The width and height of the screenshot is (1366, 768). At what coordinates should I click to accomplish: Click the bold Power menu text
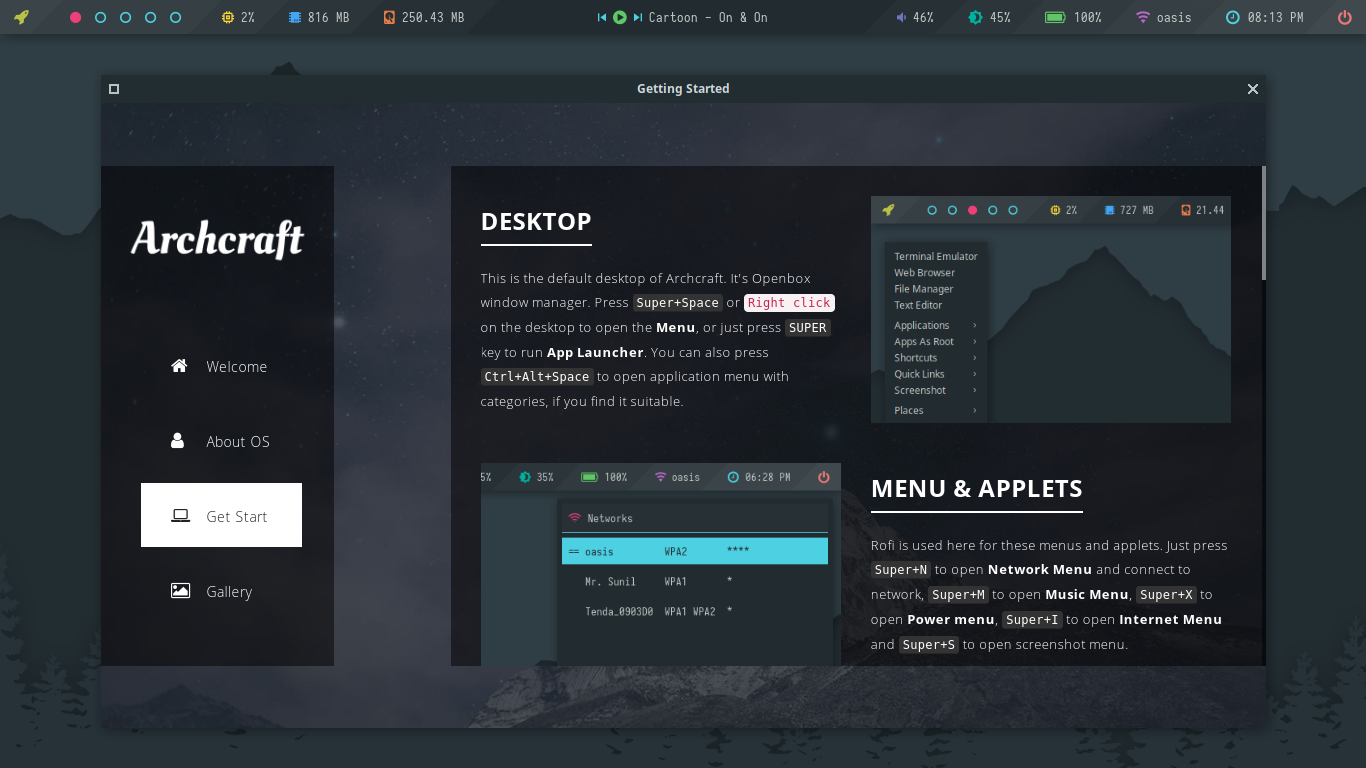(x=951, y=620)
